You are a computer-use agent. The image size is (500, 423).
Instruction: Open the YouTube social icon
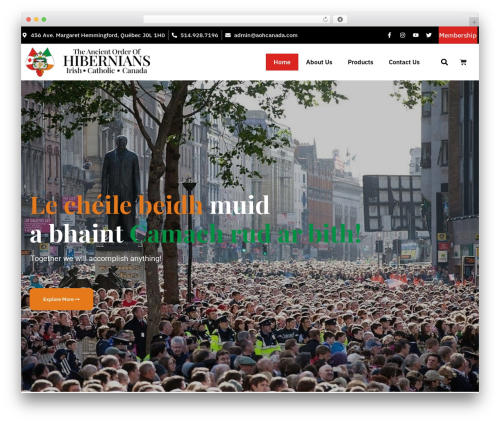click(x=415, y=35)
